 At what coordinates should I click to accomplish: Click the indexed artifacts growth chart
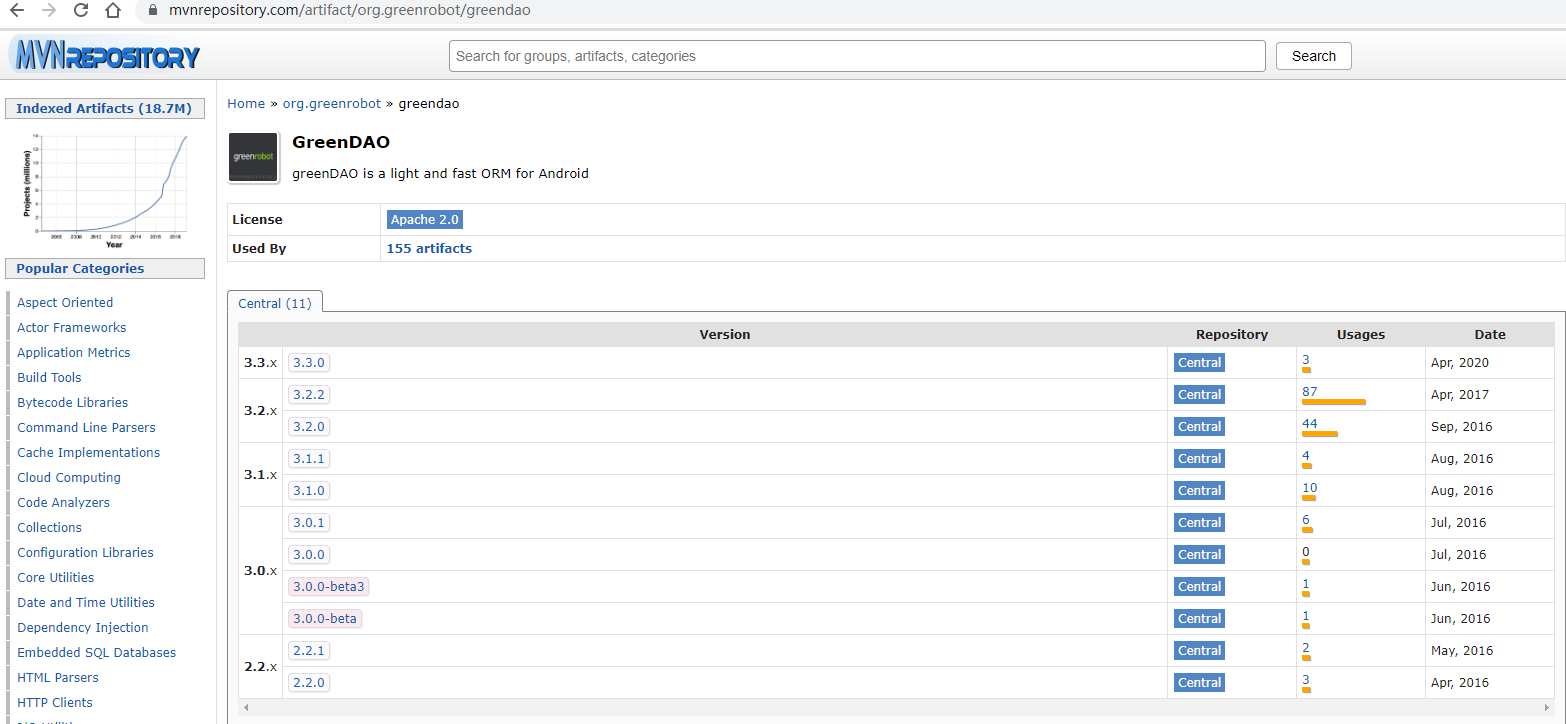[x=105, y=190]
